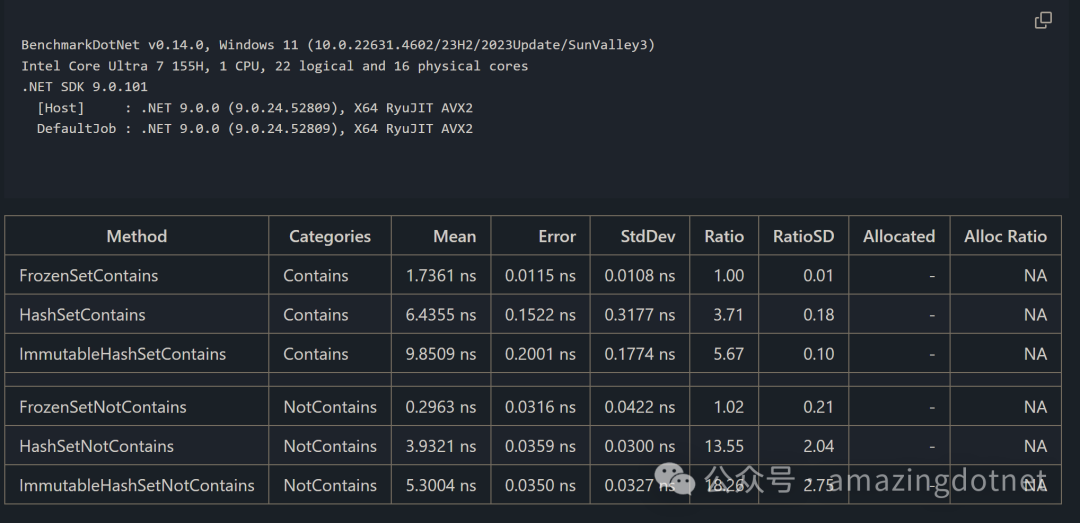
Task: Select the RatioSD column header
Action: click(x=803, y=236)
